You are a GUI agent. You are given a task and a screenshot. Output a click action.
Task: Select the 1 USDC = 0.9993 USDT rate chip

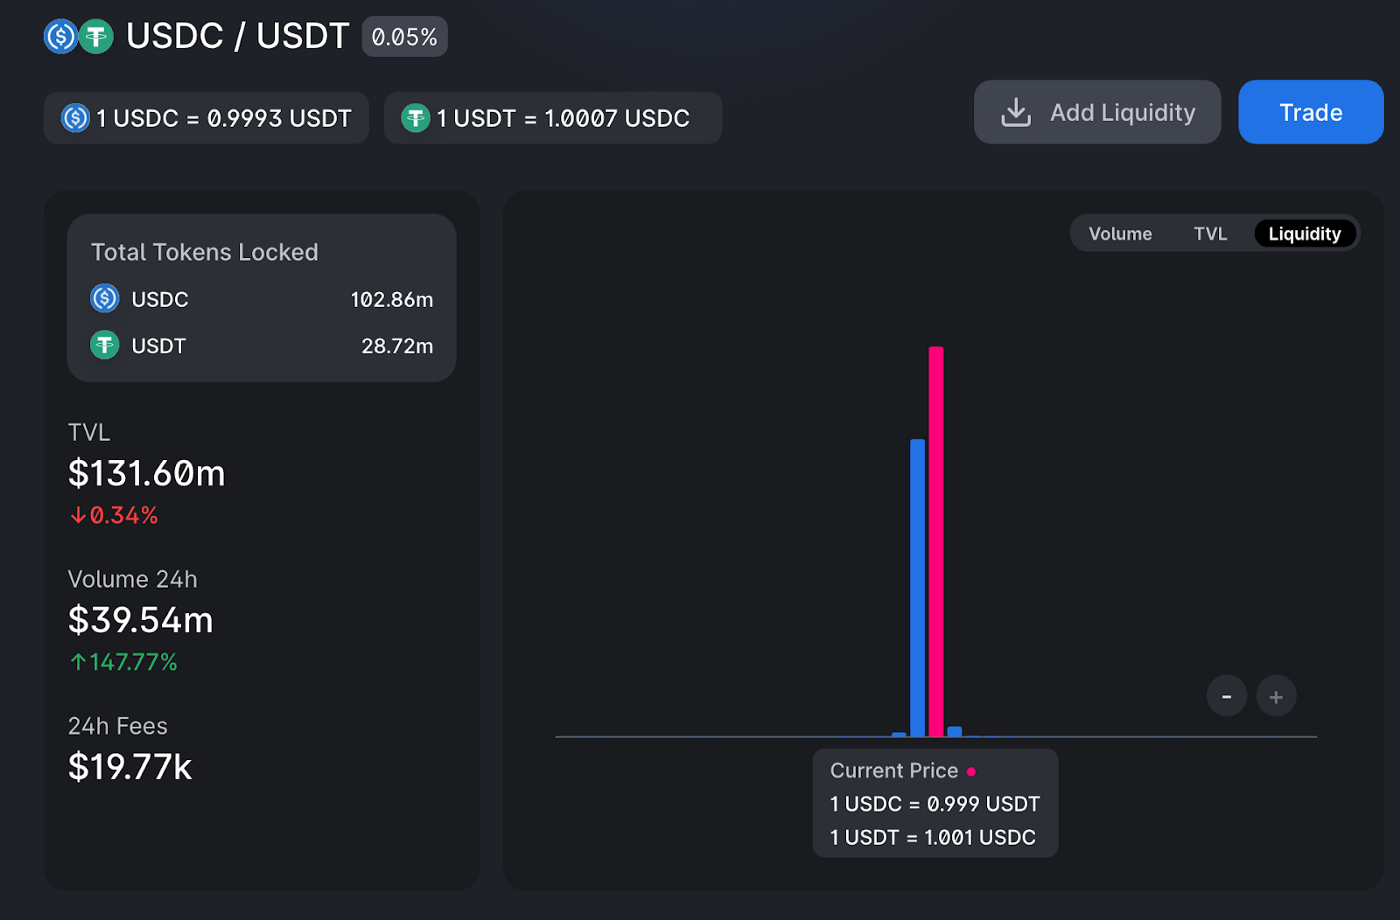click(206, 118)
